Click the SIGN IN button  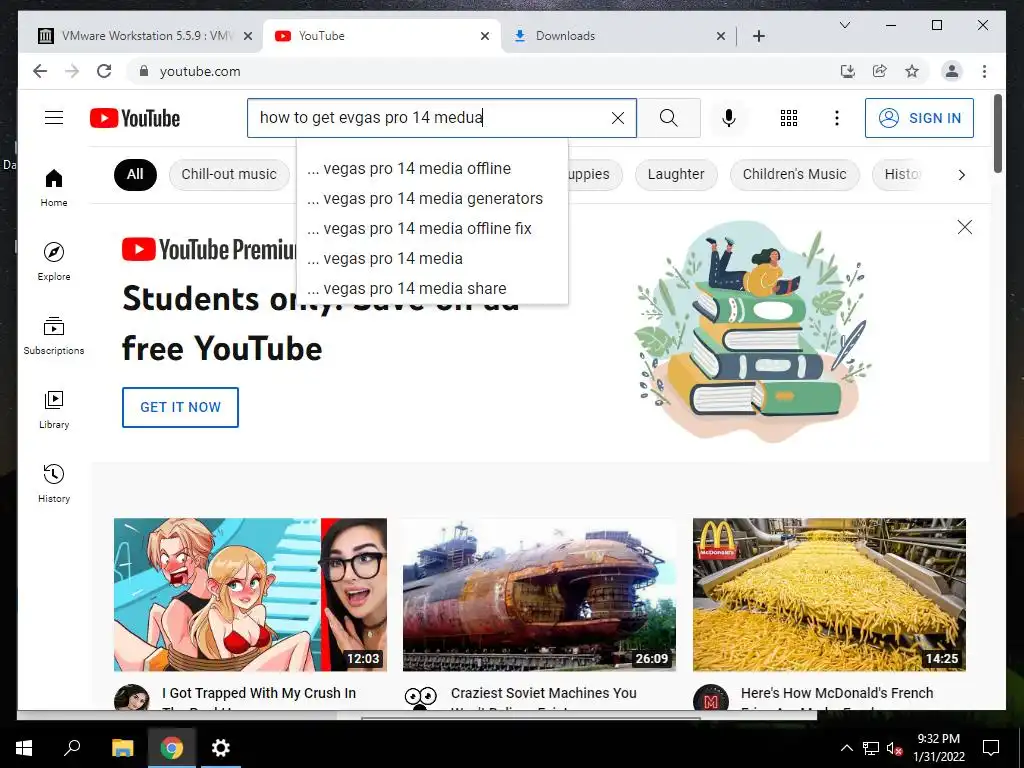(919, 118)
